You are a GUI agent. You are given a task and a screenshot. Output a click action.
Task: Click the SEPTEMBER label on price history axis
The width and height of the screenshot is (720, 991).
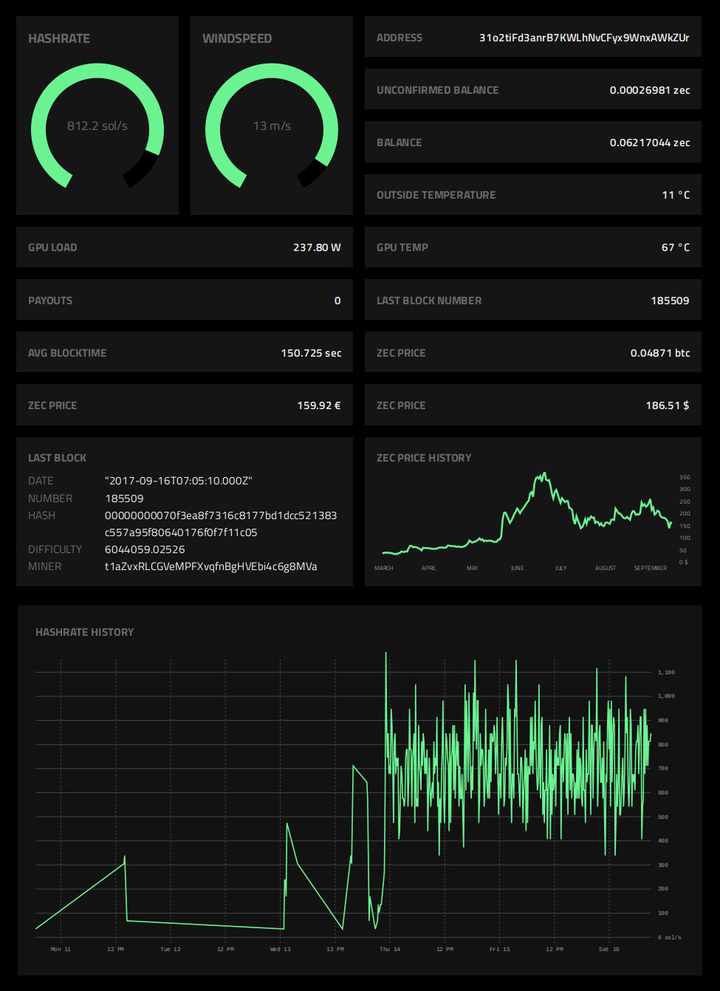(650, 568)
